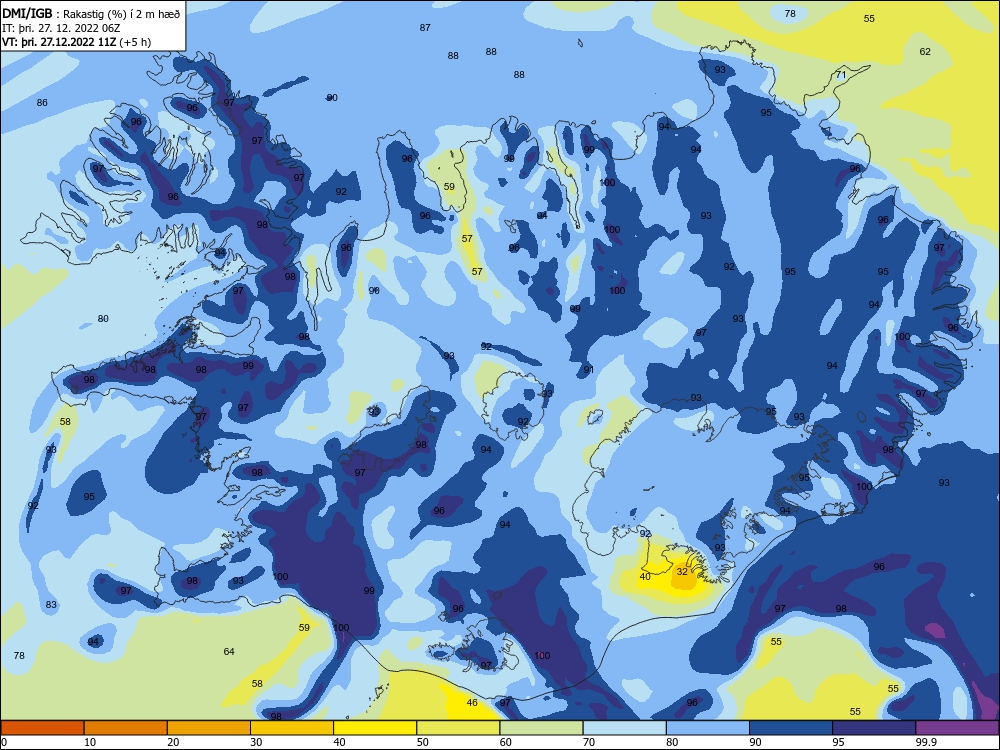Click the humidity value '46' on the map
Viewport: 1000px width, 750px height.
[x=472, y=702]
